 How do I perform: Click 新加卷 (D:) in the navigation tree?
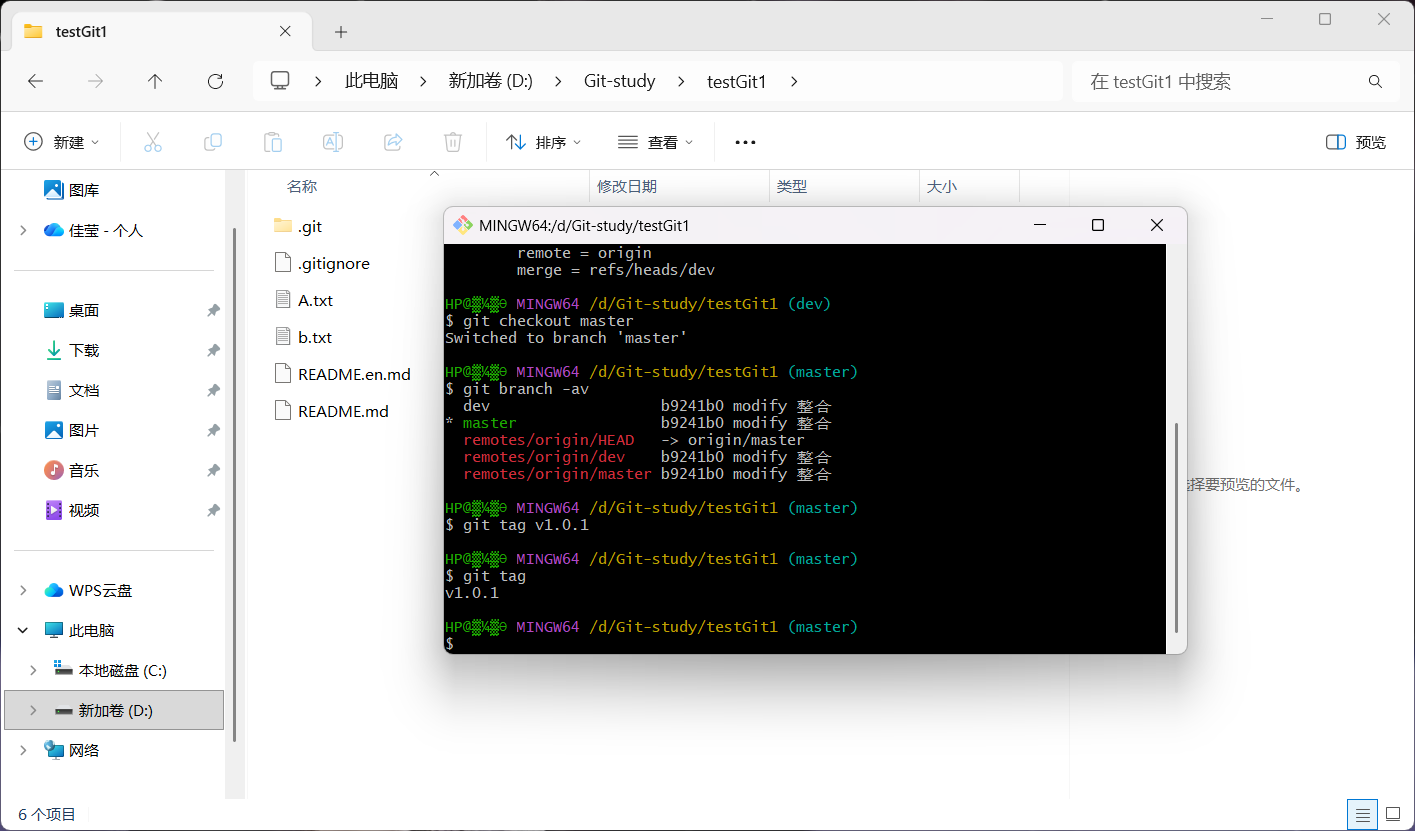pyautogui.click(x=115, y=710)
